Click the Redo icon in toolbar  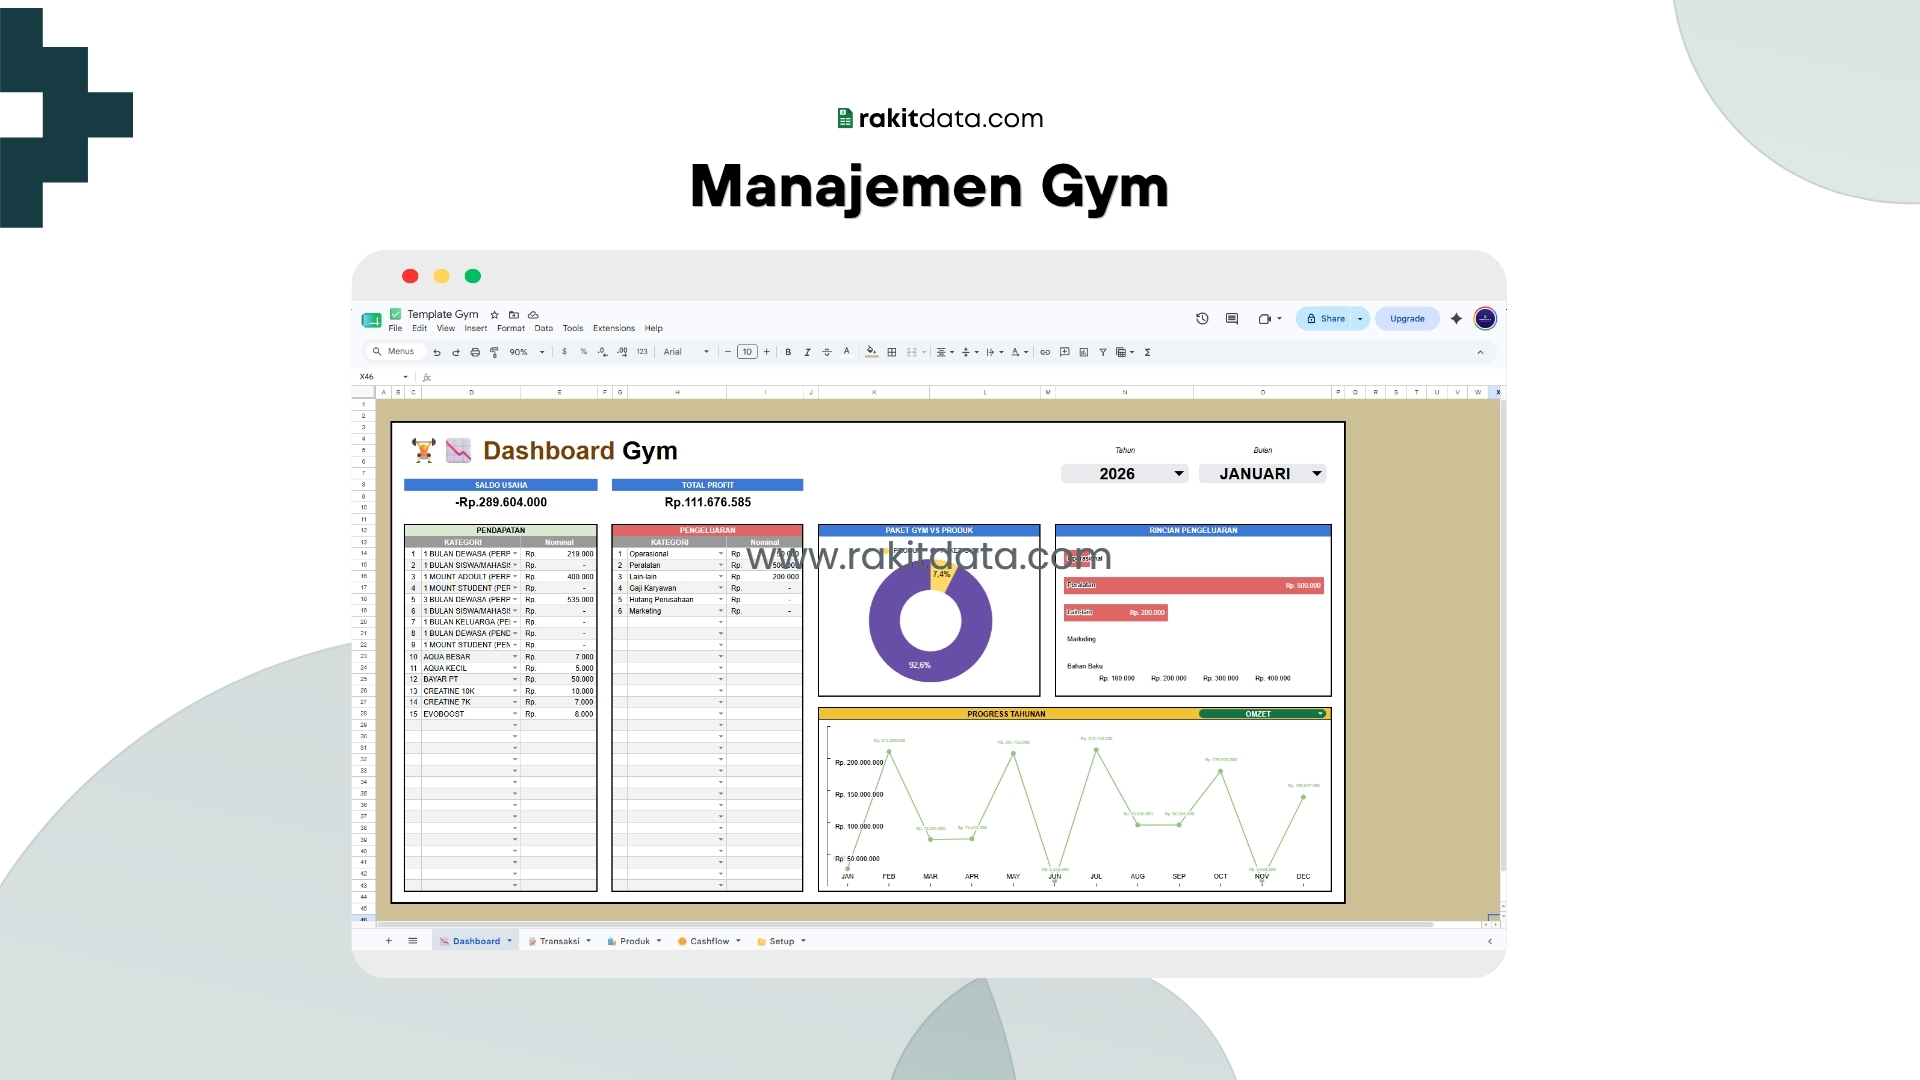456,352
